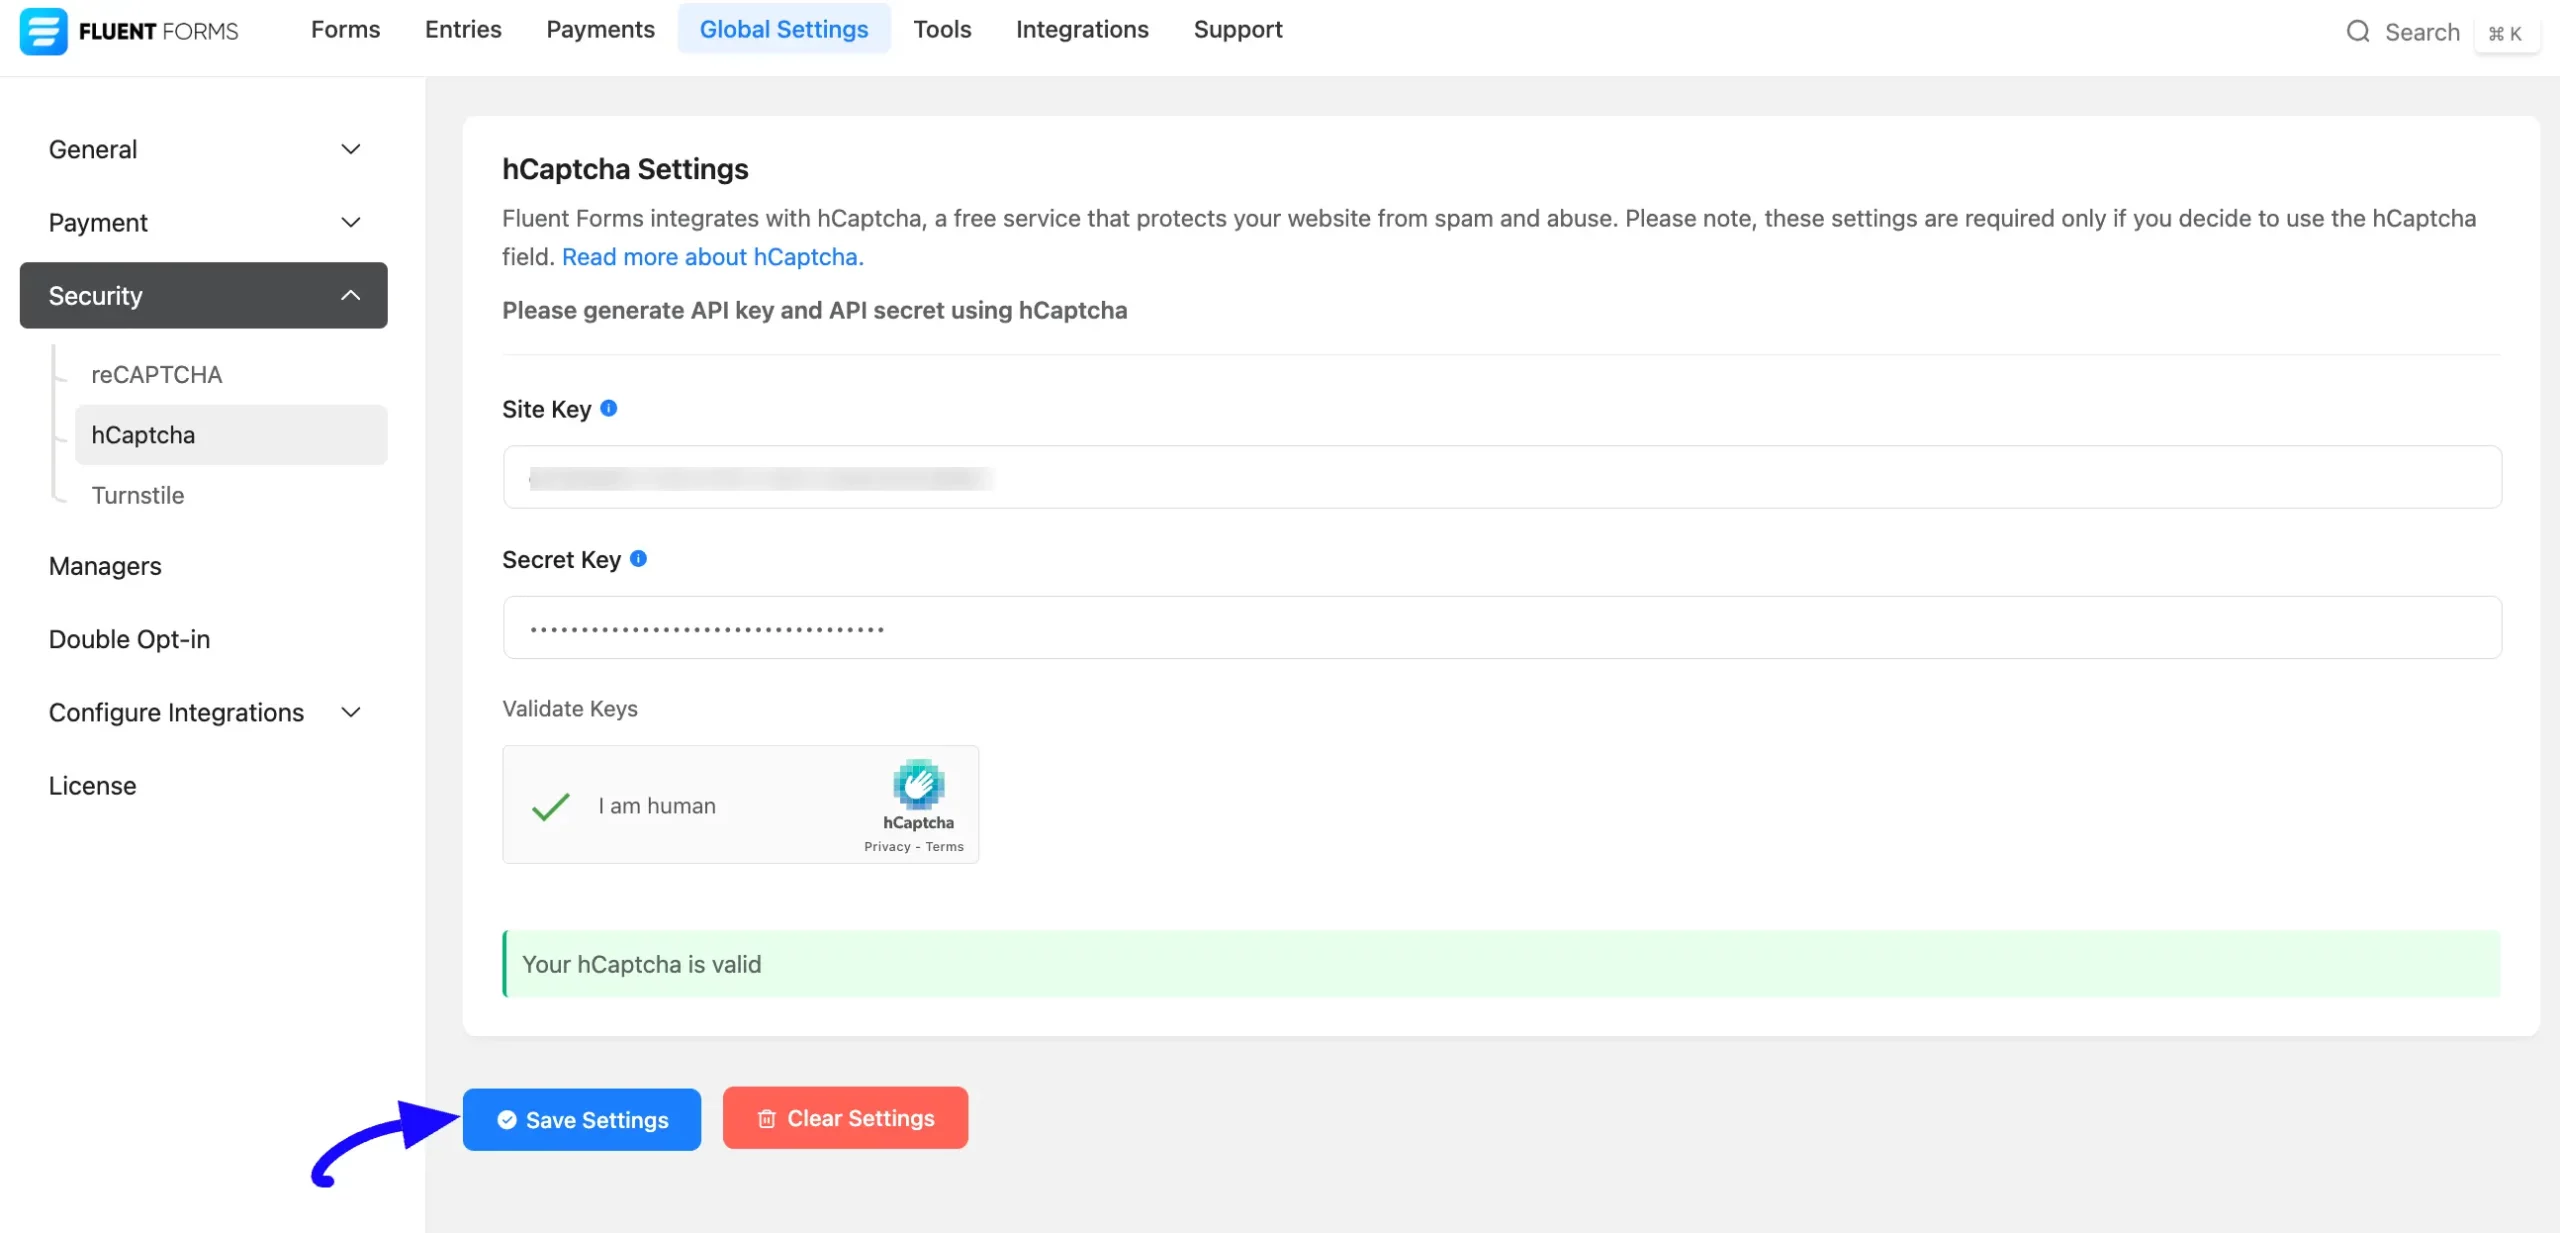Toggle the I am human checkmark
This screenshot has height=1233, width=2560.
click(x=550, y=806)
